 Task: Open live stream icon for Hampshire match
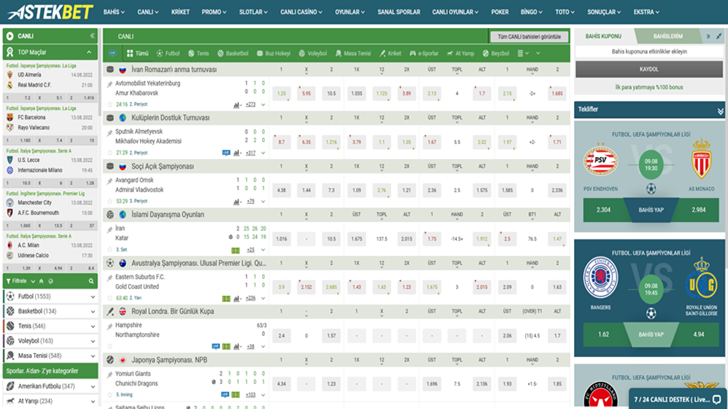point(215,346)
